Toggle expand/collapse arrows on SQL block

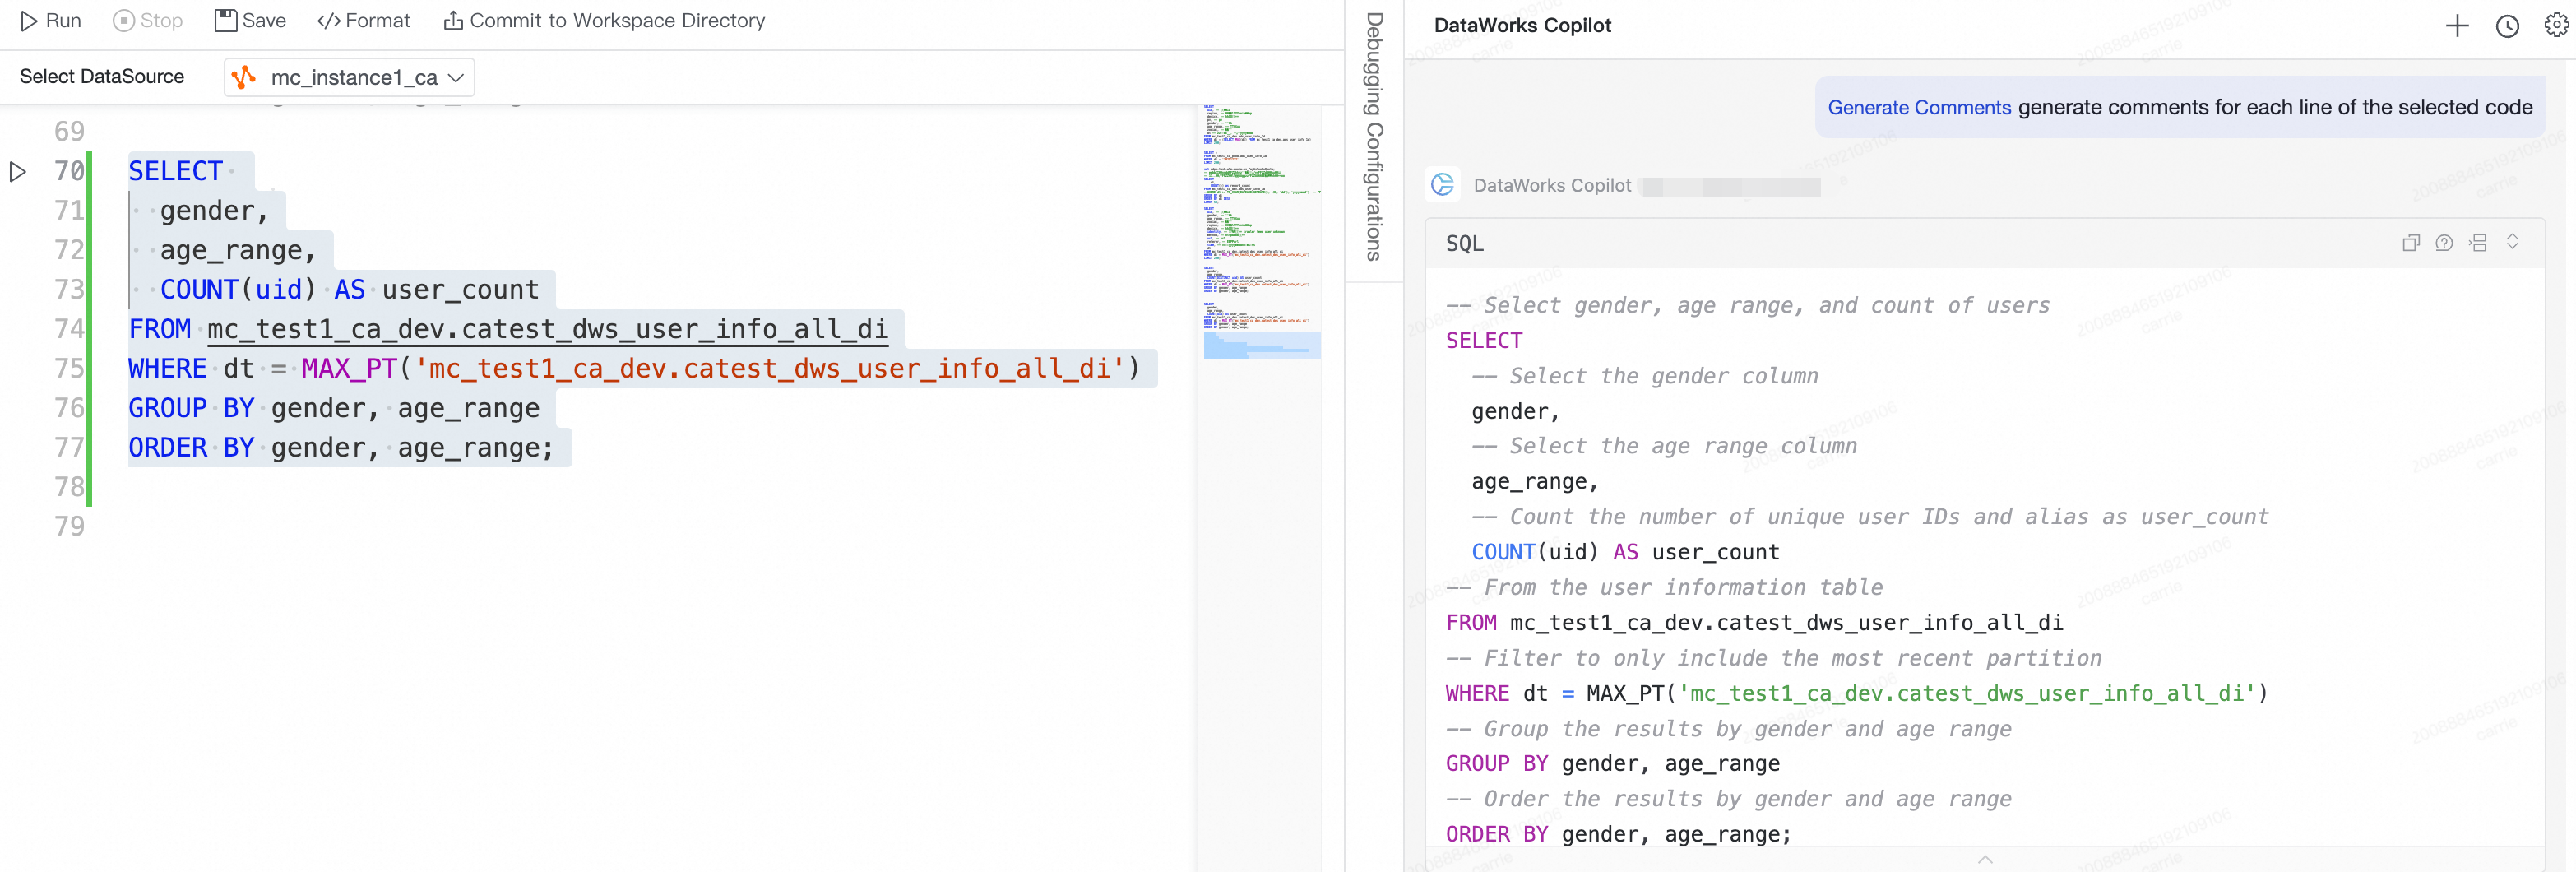(x=2512, y=243)
